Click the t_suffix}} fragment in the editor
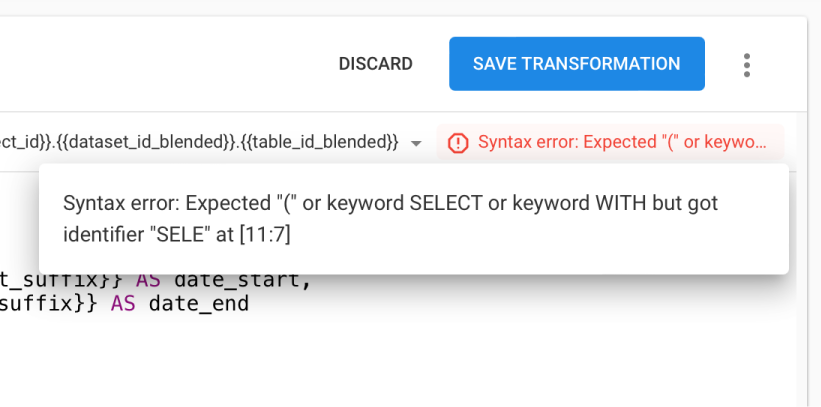The height and width of the screenshot is (407, 821). pyautogui.click(x=61, y=282)
